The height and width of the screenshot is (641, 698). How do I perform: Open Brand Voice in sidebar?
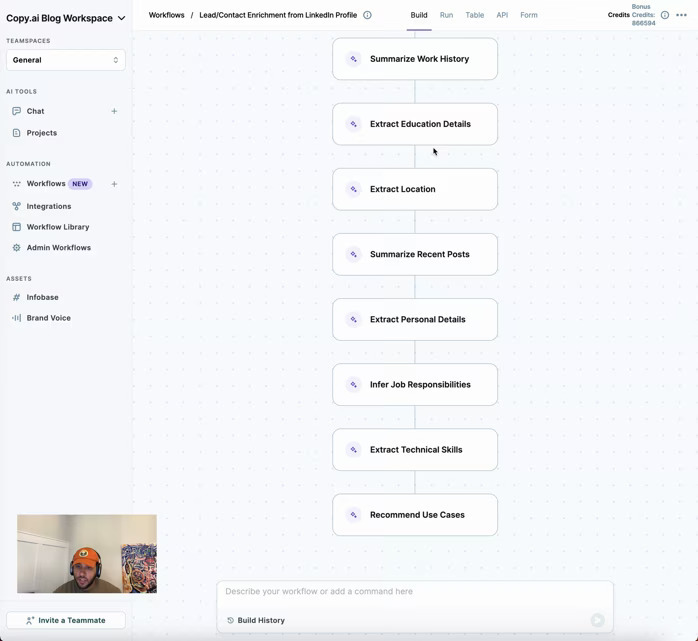coord(48,318)
